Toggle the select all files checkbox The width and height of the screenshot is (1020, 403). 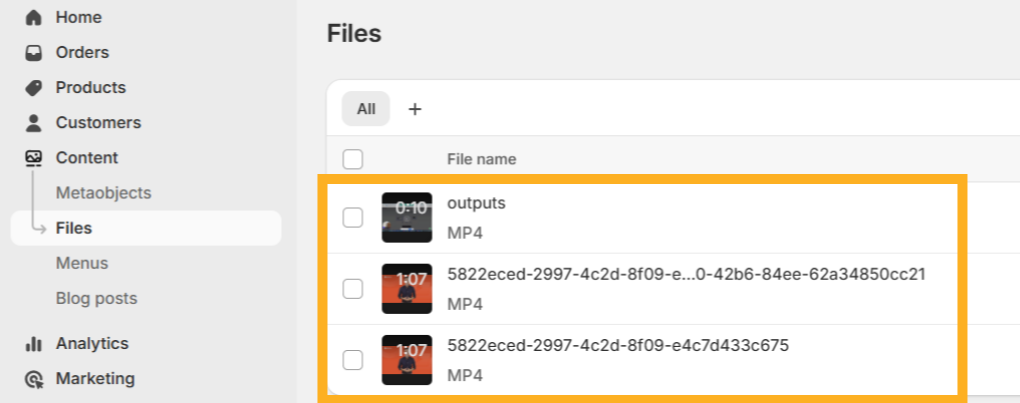tap(353, 159)
